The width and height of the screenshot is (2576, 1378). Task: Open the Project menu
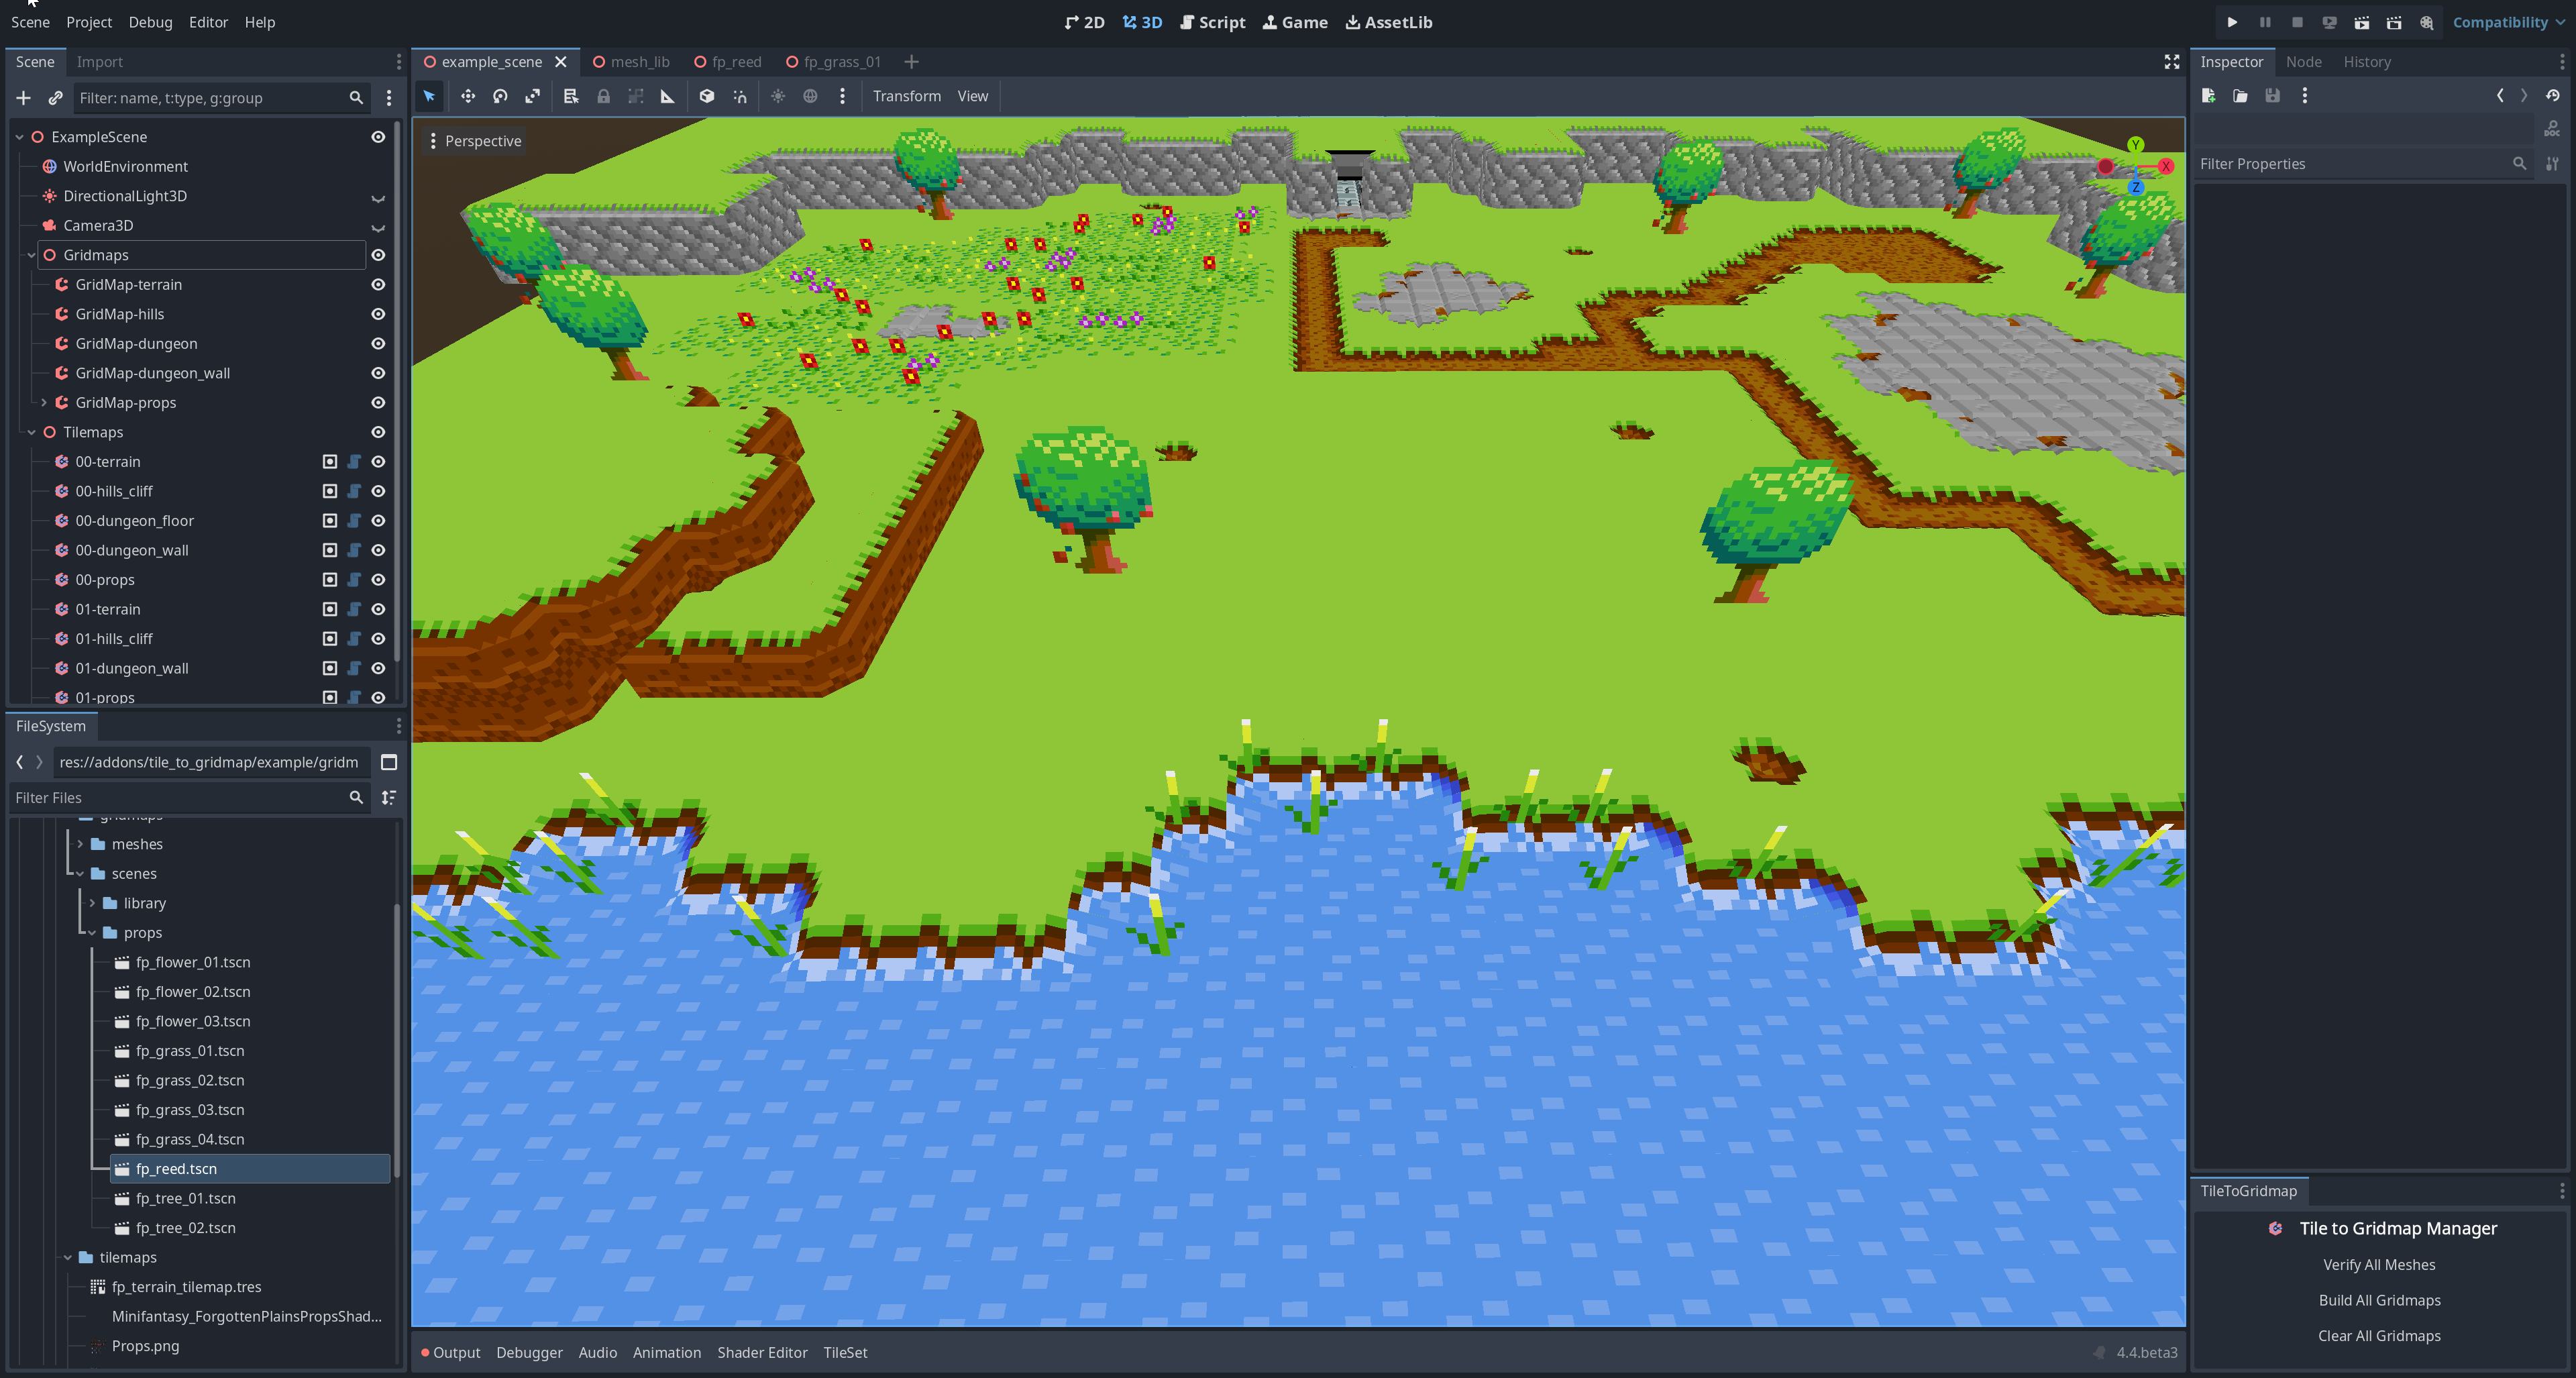[x=88, y=22]
